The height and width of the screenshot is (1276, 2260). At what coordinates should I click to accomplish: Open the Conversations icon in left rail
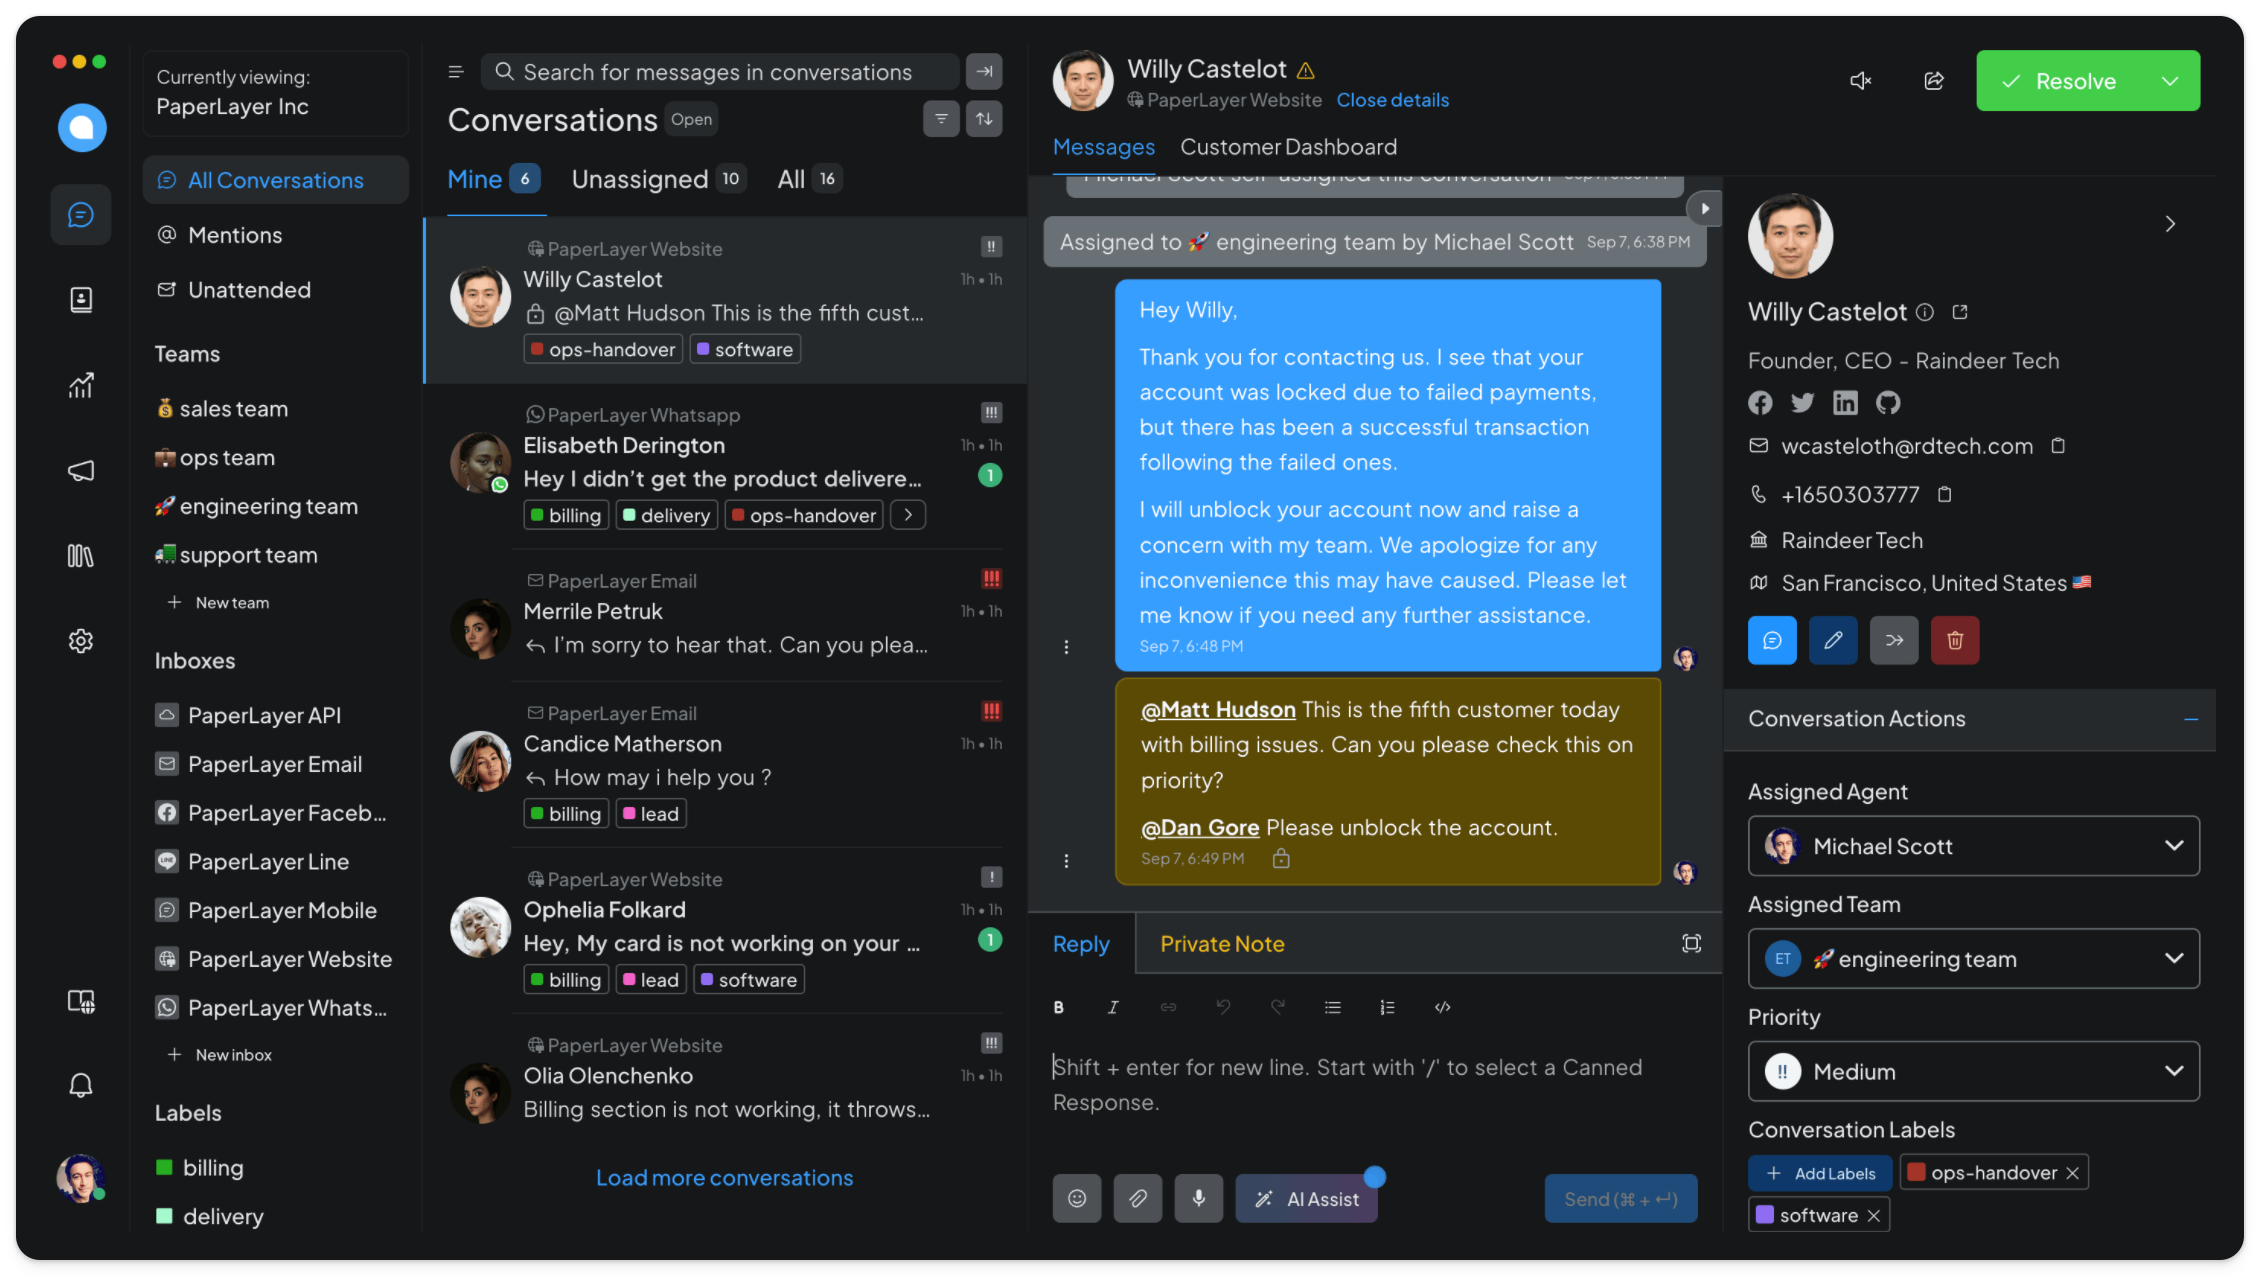[81, 214]
